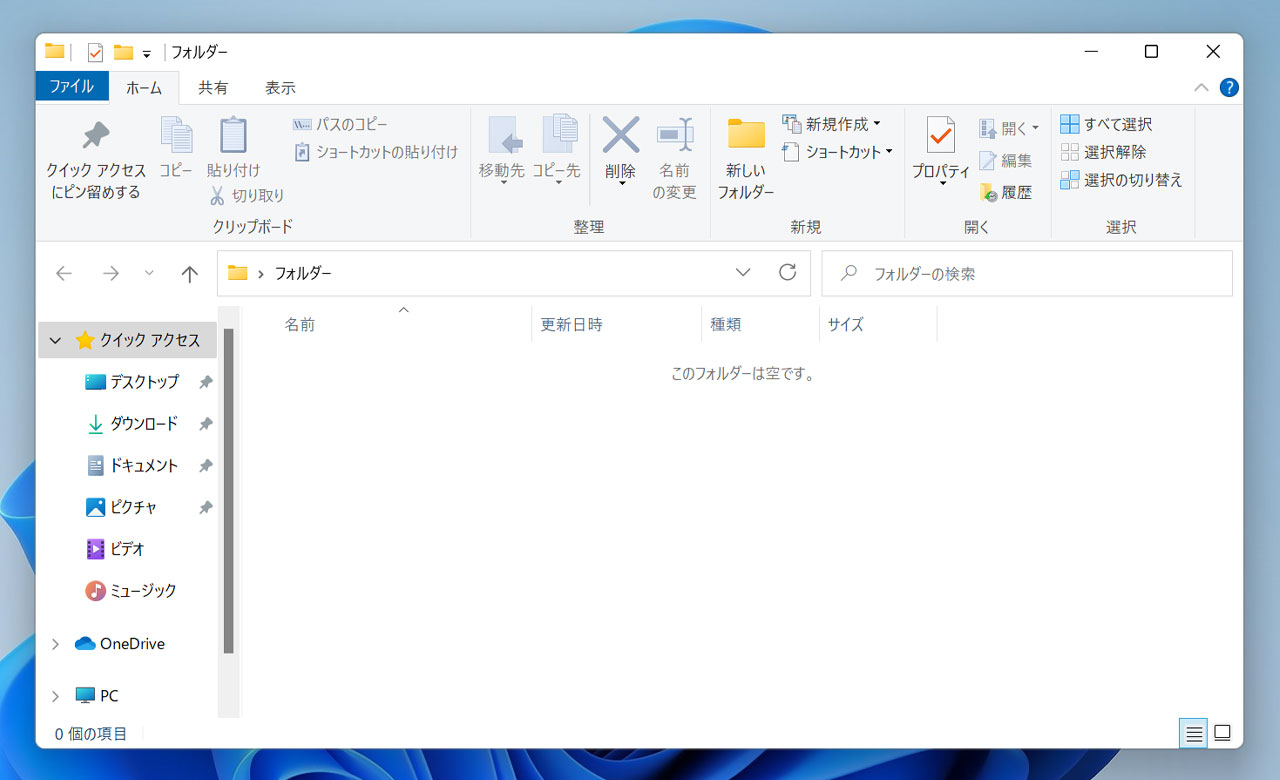Viewport: 1280px width, 780px height.
Task: Click the help question mark icon
Action: pyautogui.click(x=1229, y=88)
